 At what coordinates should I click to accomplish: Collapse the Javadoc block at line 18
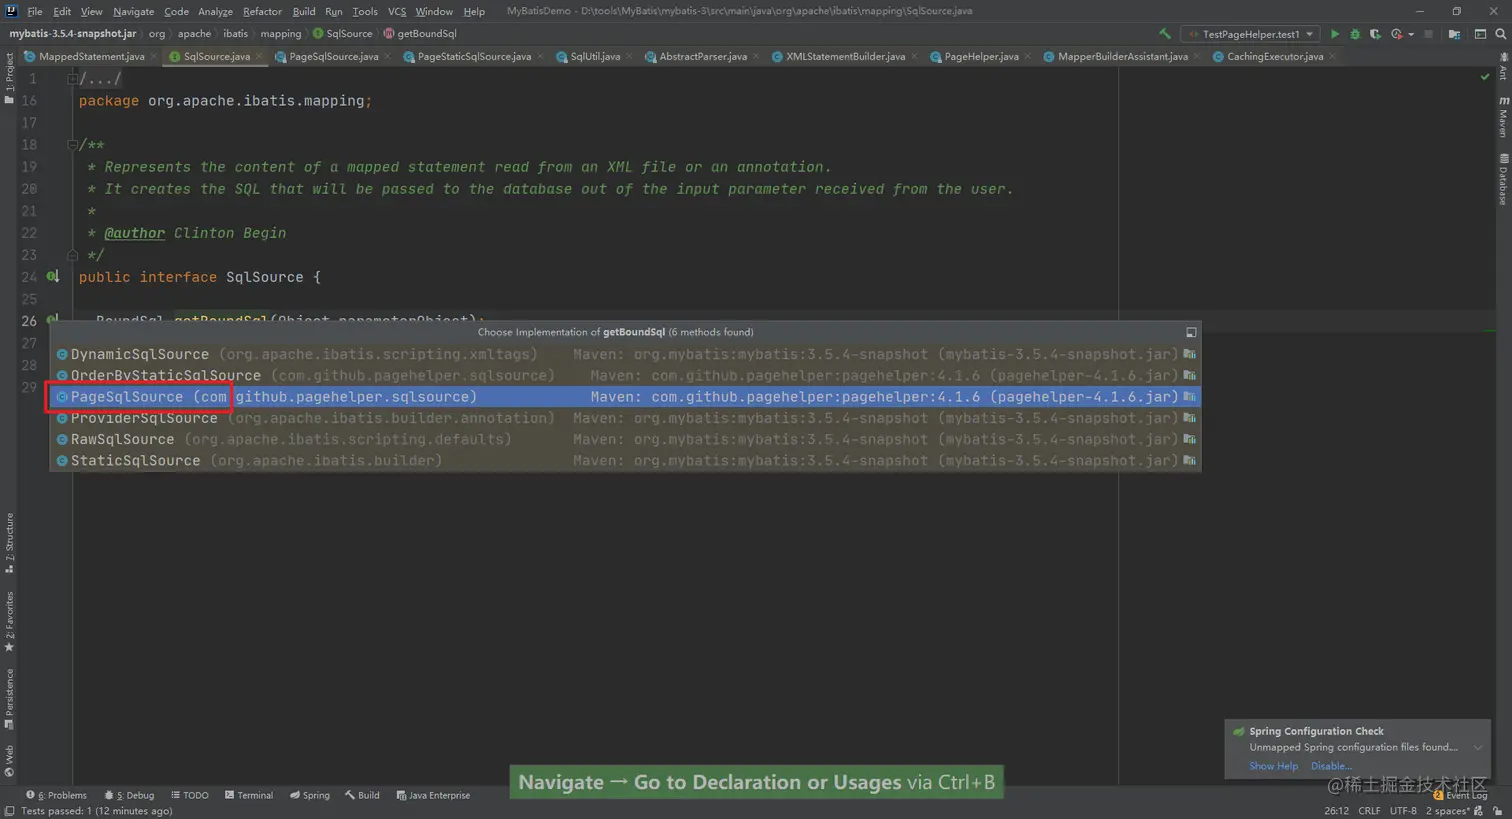[72, 145]
